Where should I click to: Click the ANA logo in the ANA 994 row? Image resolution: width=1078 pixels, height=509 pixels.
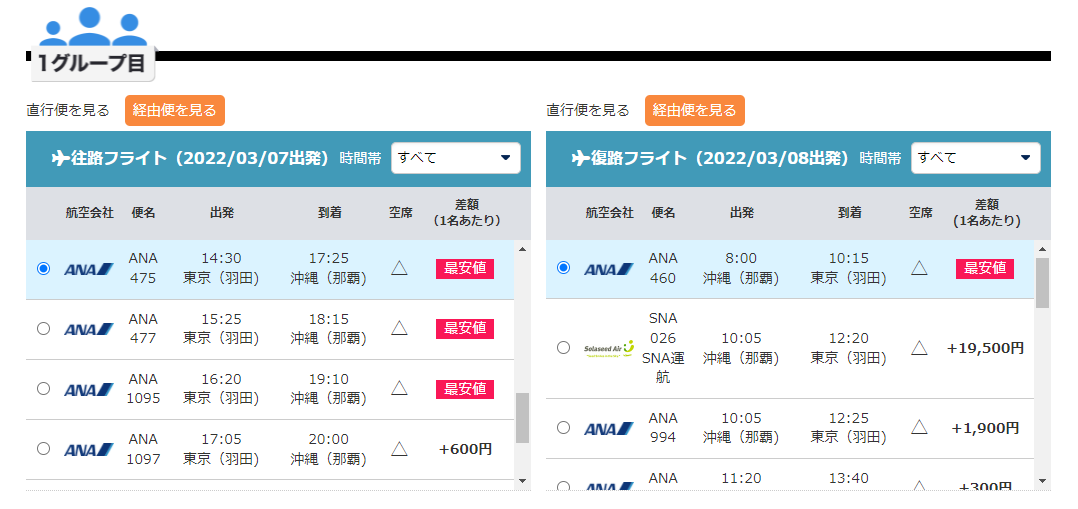[608, 429]
